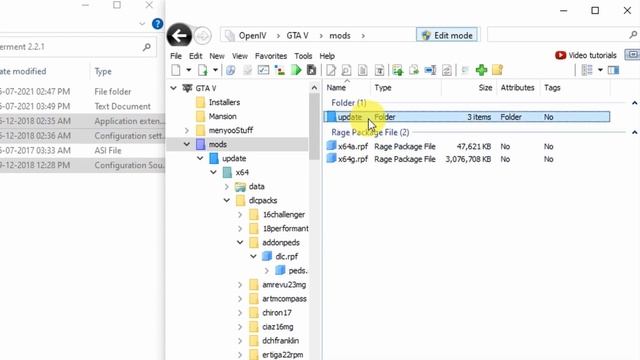Collapse the dlcpacks tree folder
640x360 pixels.
(x=227, y=200)
